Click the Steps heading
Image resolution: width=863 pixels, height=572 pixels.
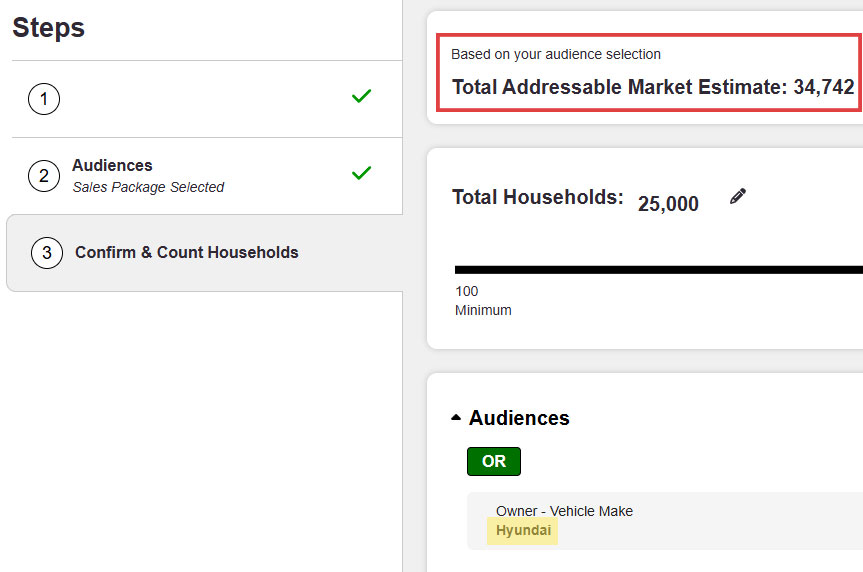pos(48,28)
